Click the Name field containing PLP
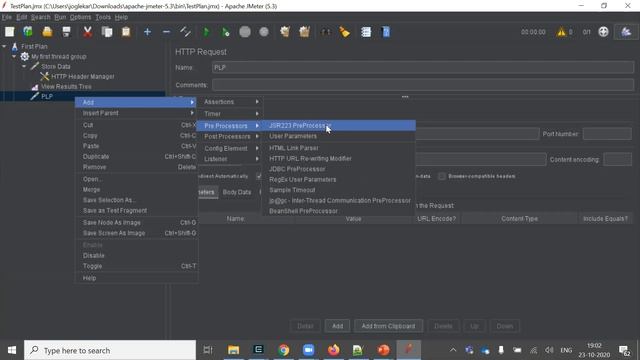 [x=423, y=68]
